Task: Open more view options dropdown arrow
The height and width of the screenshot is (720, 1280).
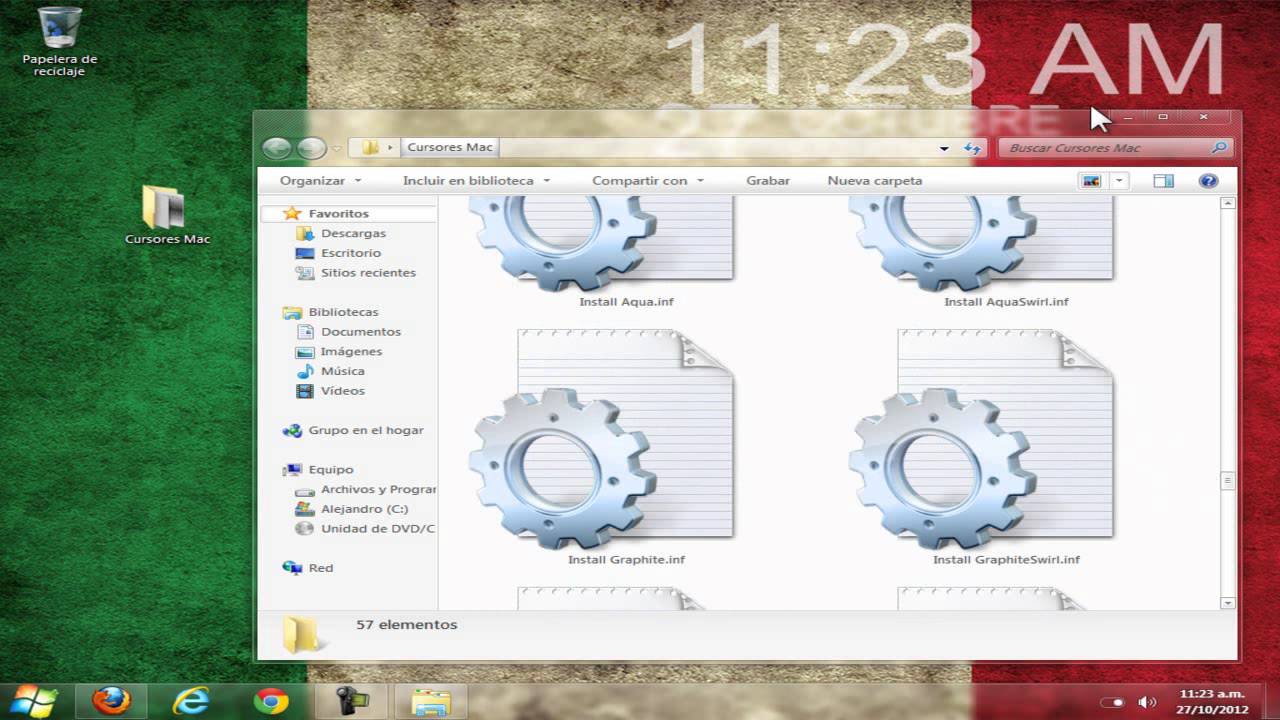Action: tap(1119, 181)
